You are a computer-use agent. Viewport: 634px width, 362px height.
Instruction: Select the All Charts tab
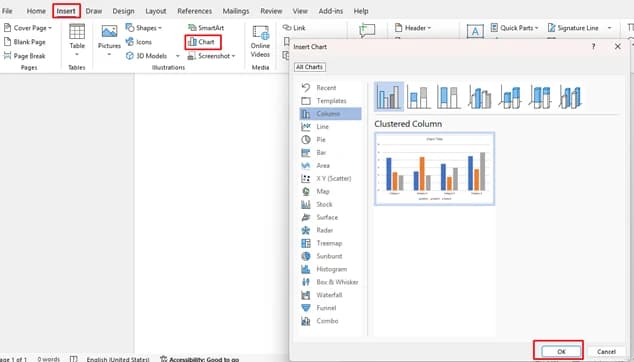coord(309,67)
